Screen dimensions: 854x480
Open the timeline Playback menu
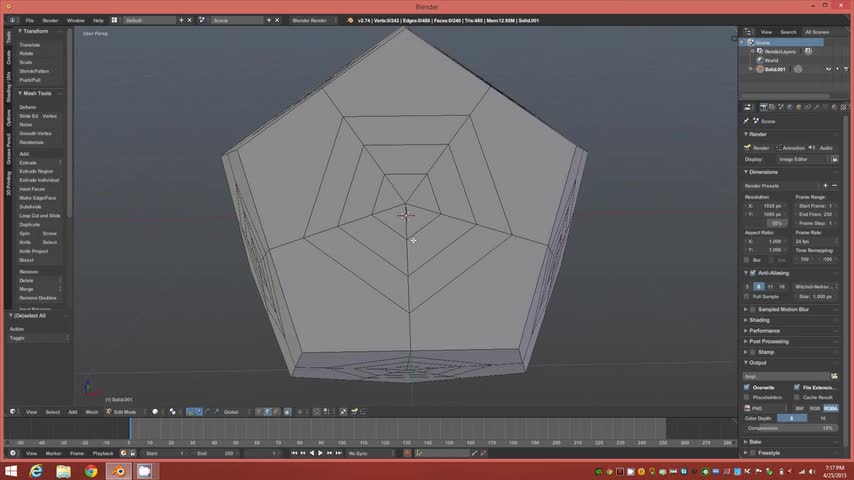[x=102, y=453]
